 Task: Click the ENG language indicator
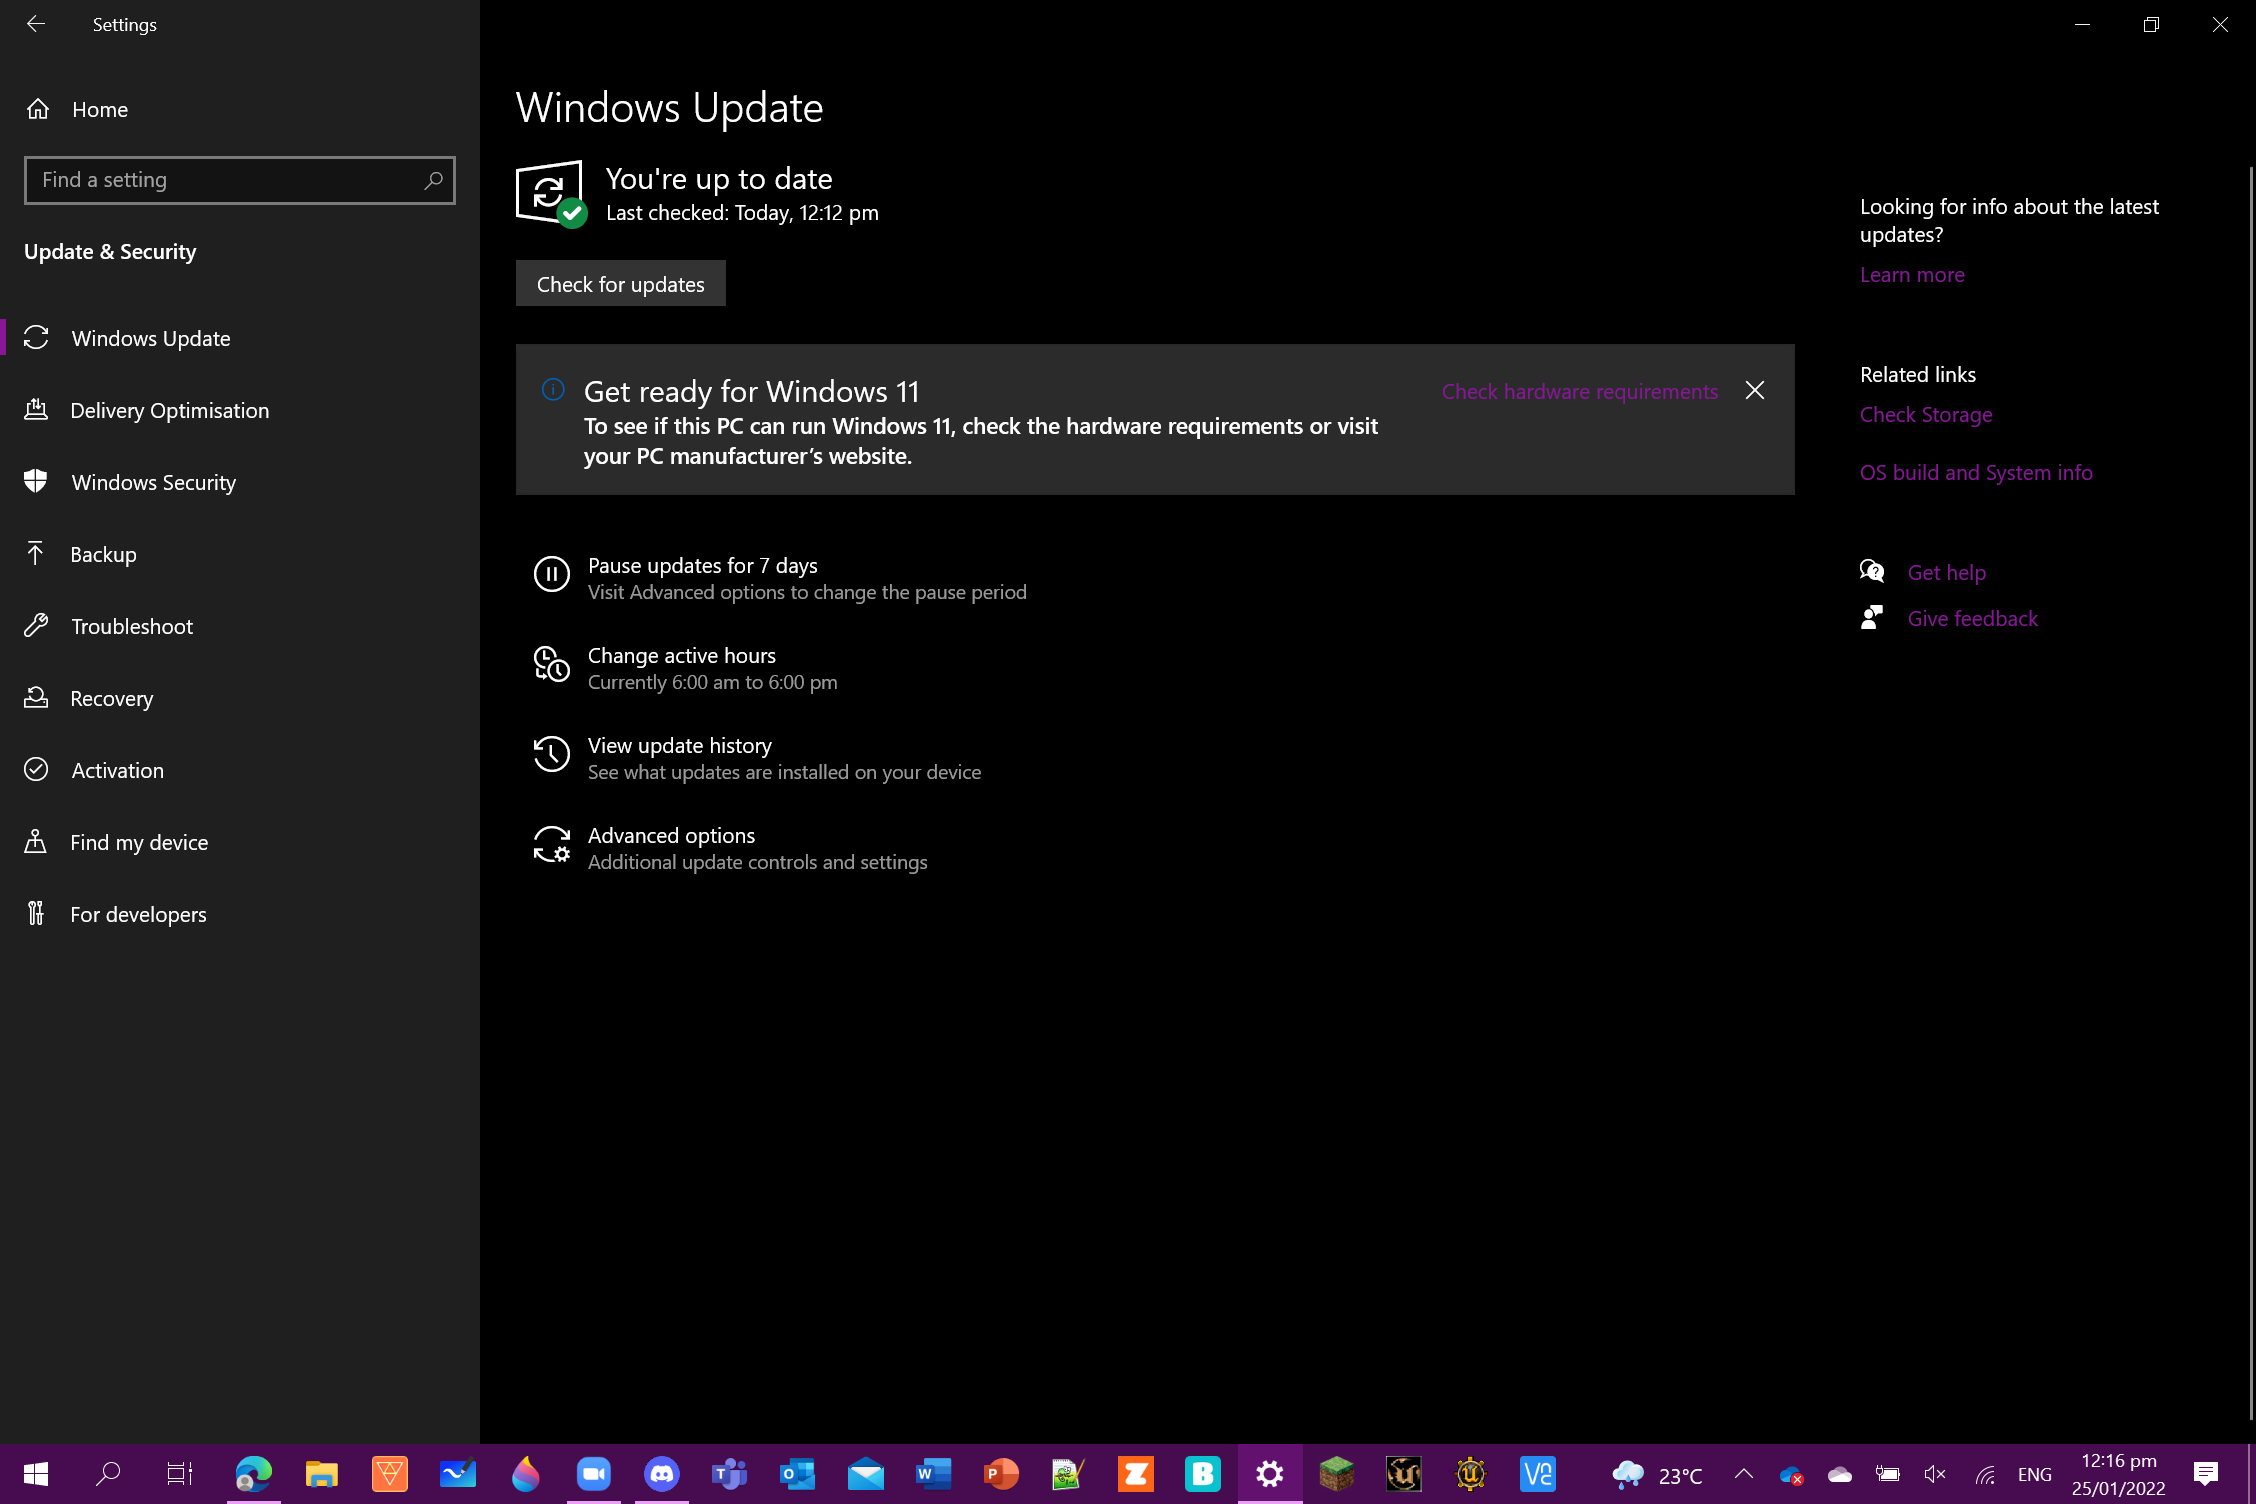(x=2034, y=1475)
